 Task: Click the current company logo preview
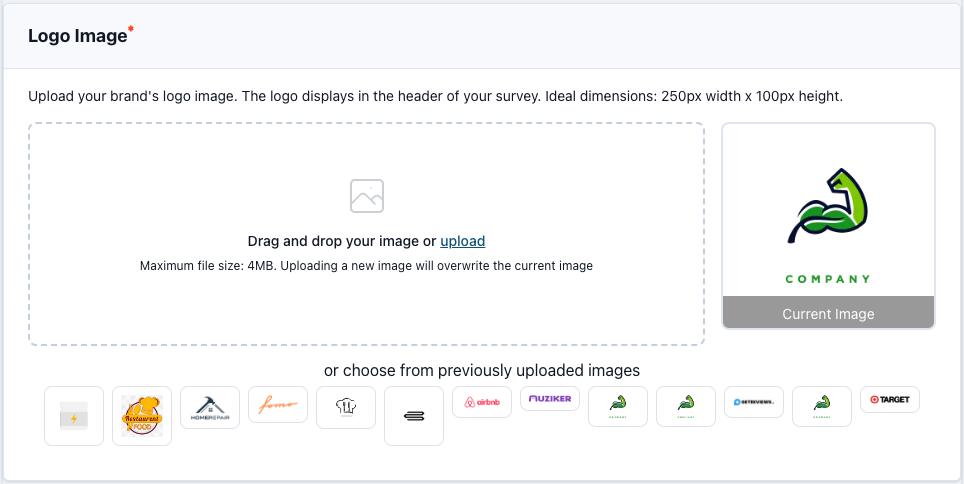828,218
